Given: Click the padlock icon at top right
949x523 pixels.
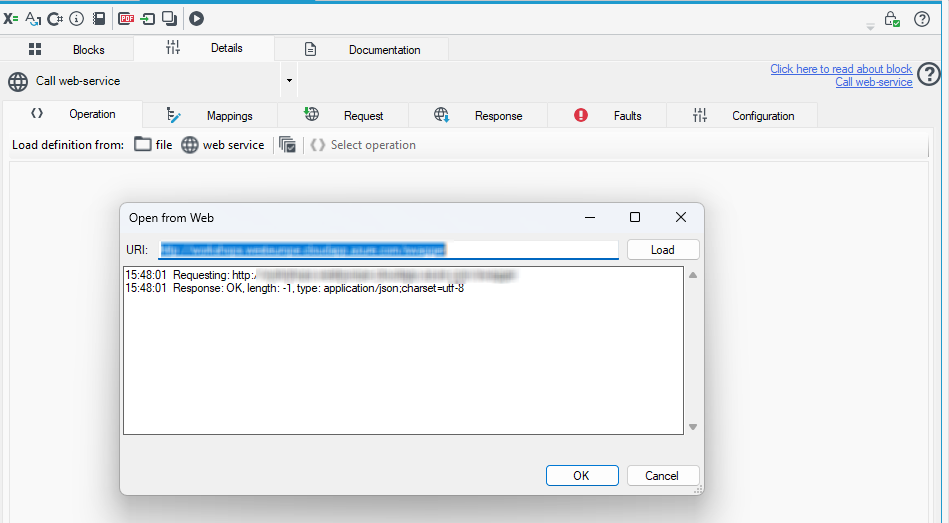Looking at the screenshot, I should [x=892, y=19].
